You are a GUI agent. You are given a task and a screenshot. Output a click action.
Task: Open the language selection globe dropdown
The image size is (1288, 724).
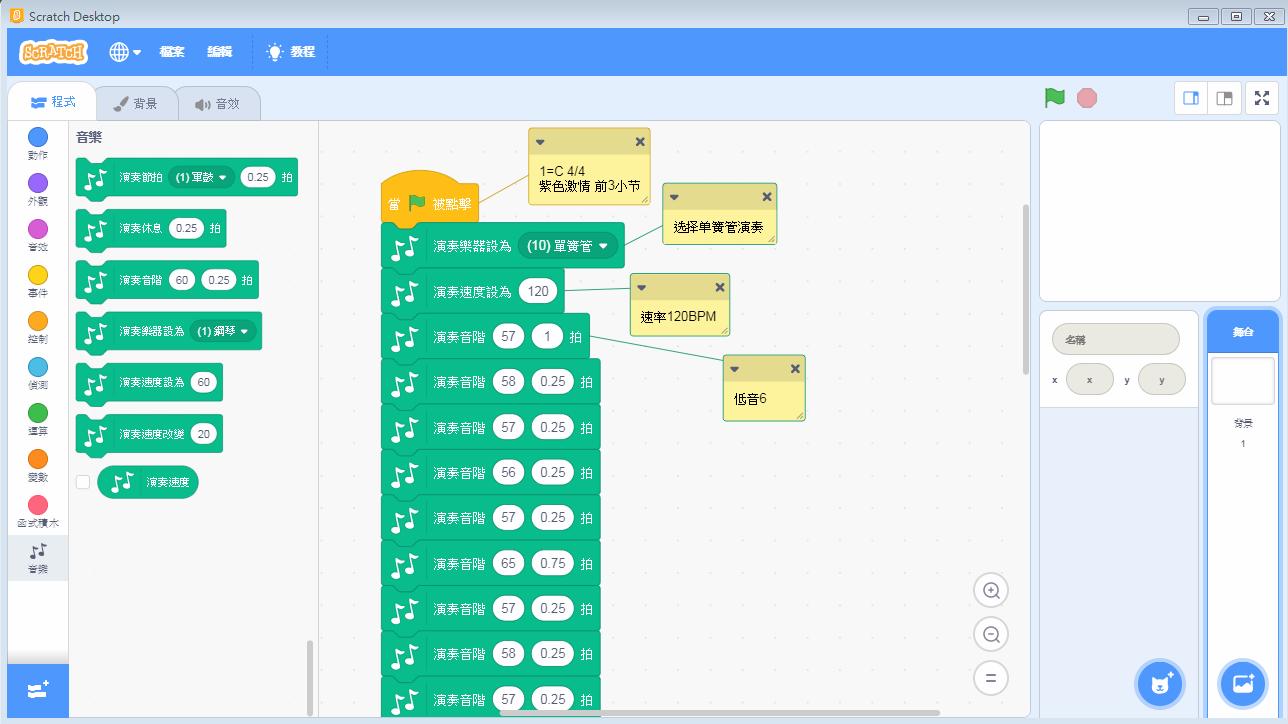tap(124, 51)
